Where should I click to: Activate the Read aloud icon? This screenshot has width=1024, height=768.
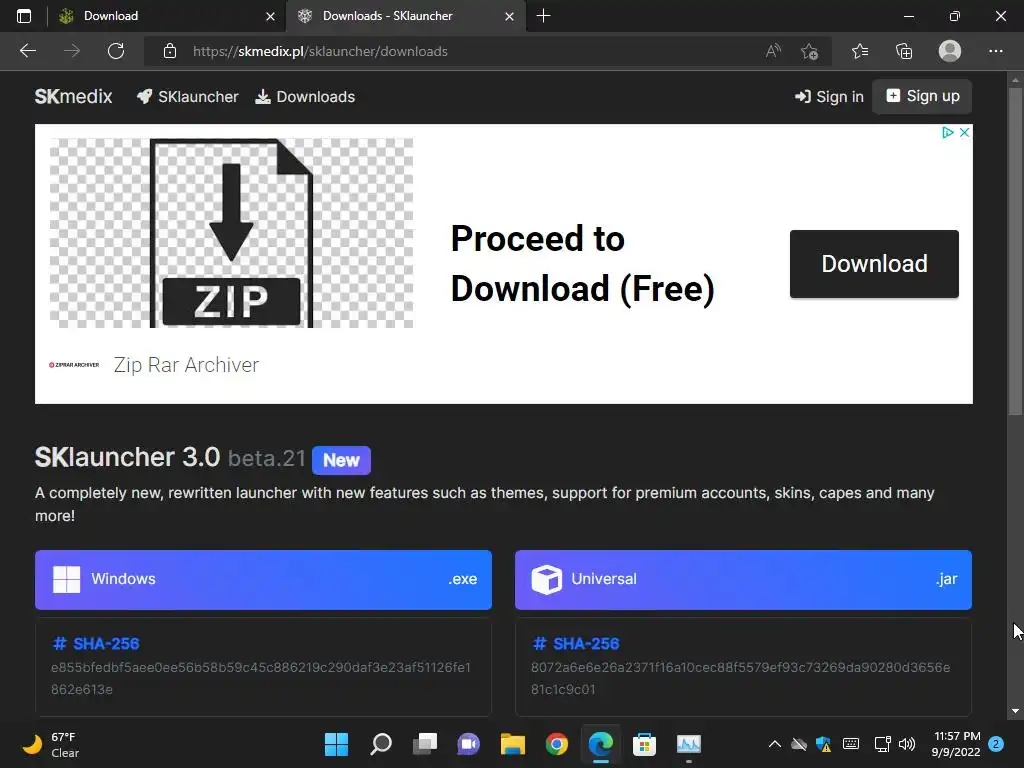[x=773, y=51]
